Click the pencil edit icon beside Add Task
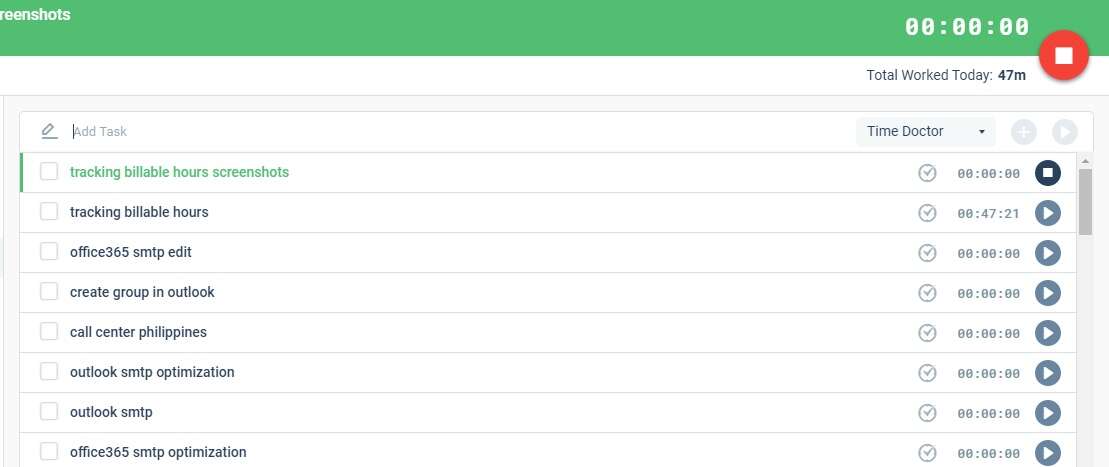Screen dimensions: 1109x467 tap(49, 131)
